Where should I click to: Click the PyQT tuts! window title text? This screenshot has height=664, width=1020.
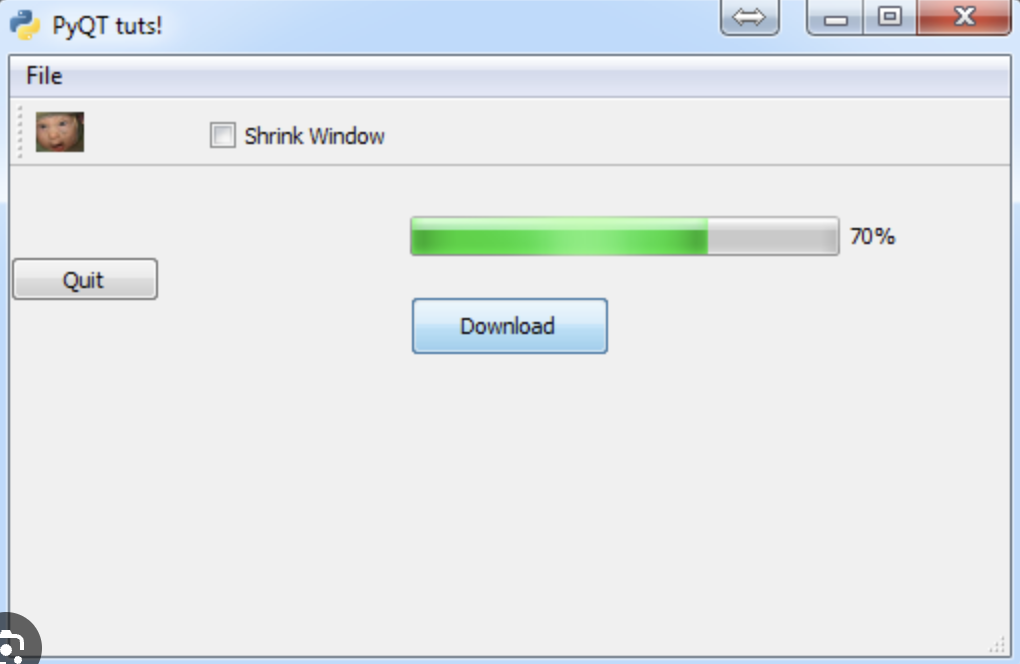[x=107, y=26]
